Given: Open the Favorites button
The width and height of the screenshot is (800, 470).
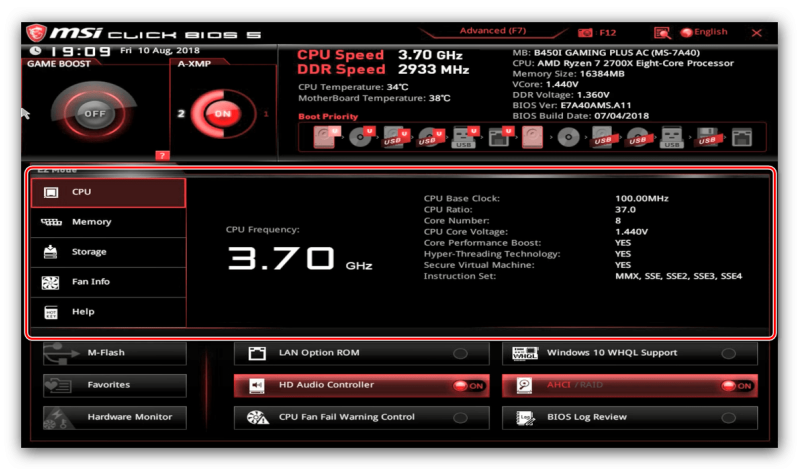Looking at the screenshot, I should click(115, 385).
